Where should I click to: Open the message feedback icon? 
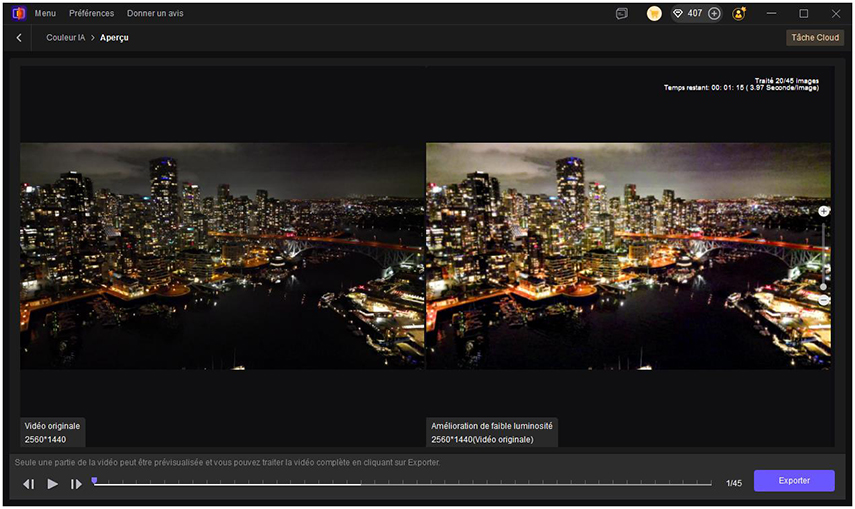622,14
